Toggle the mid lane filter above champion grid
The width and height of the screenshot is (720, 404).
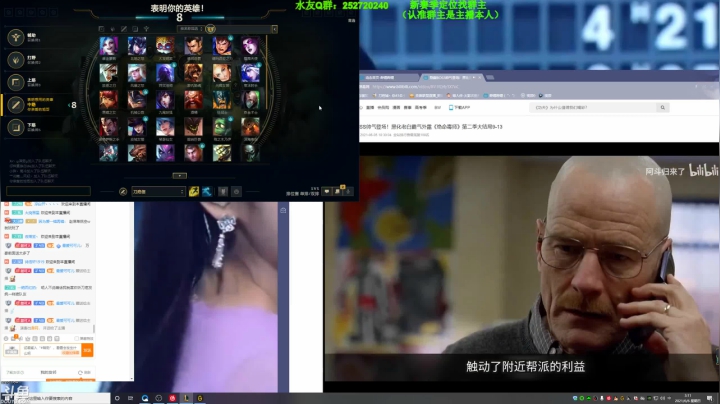click(124, 29)
